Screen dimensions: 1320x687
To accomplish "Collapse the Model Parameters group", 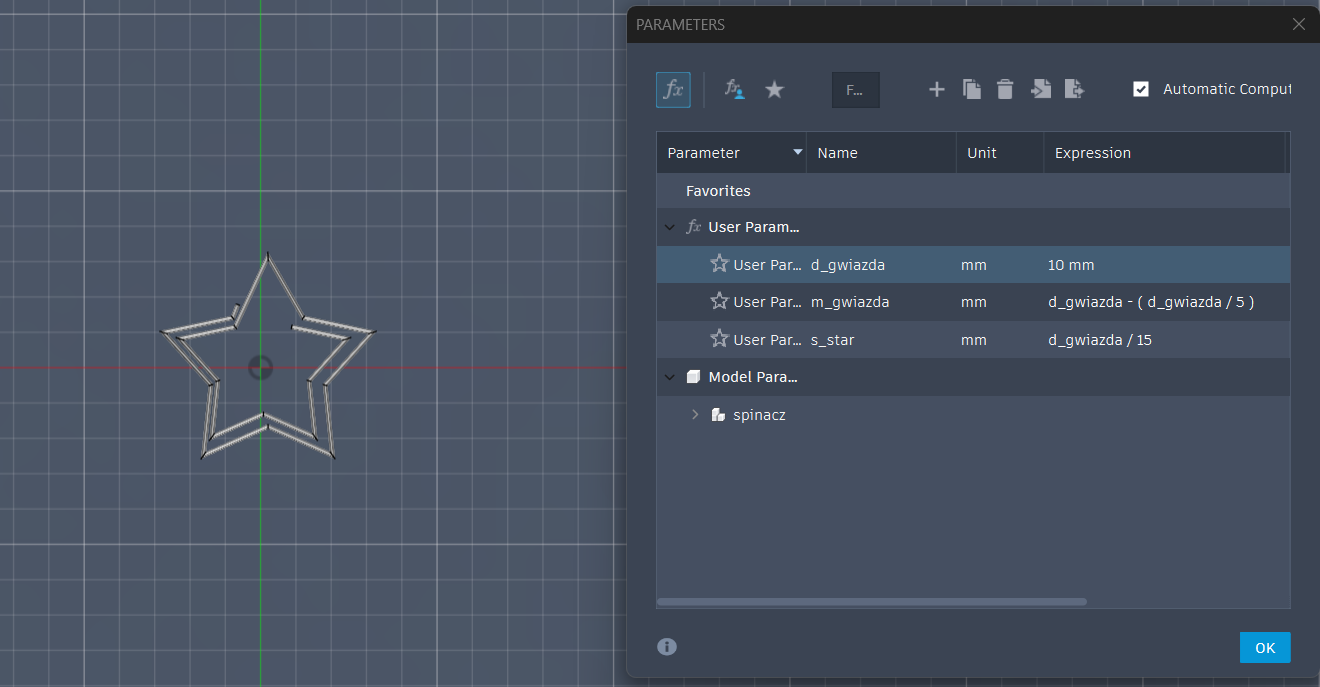I will tap(669, 377).
